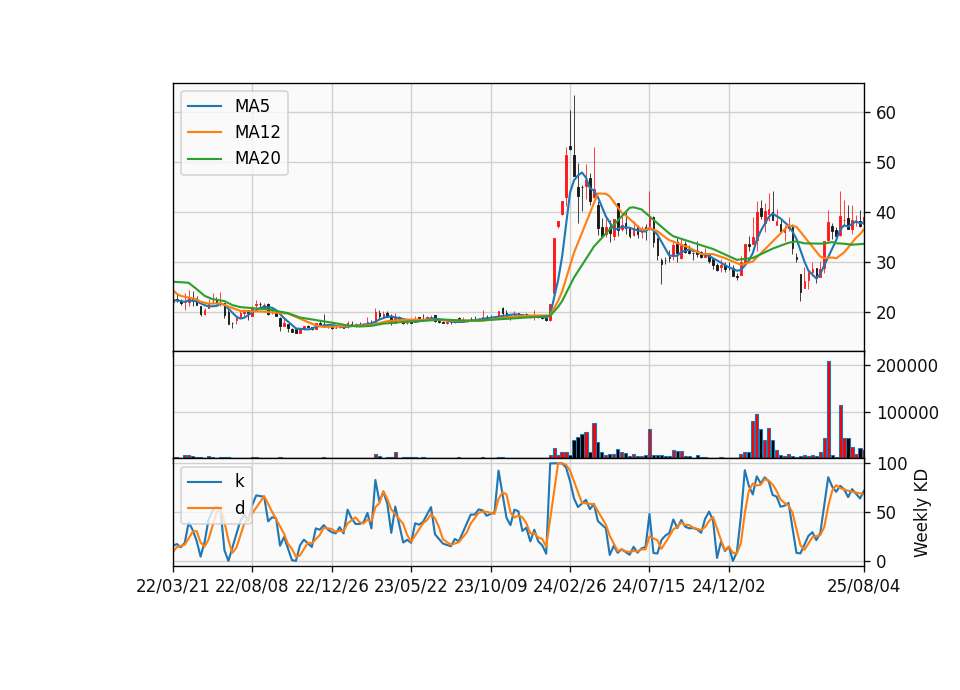Click the date label 24/07/15
Viewport: 960px width, 690px height.
[x=649, y=587]
